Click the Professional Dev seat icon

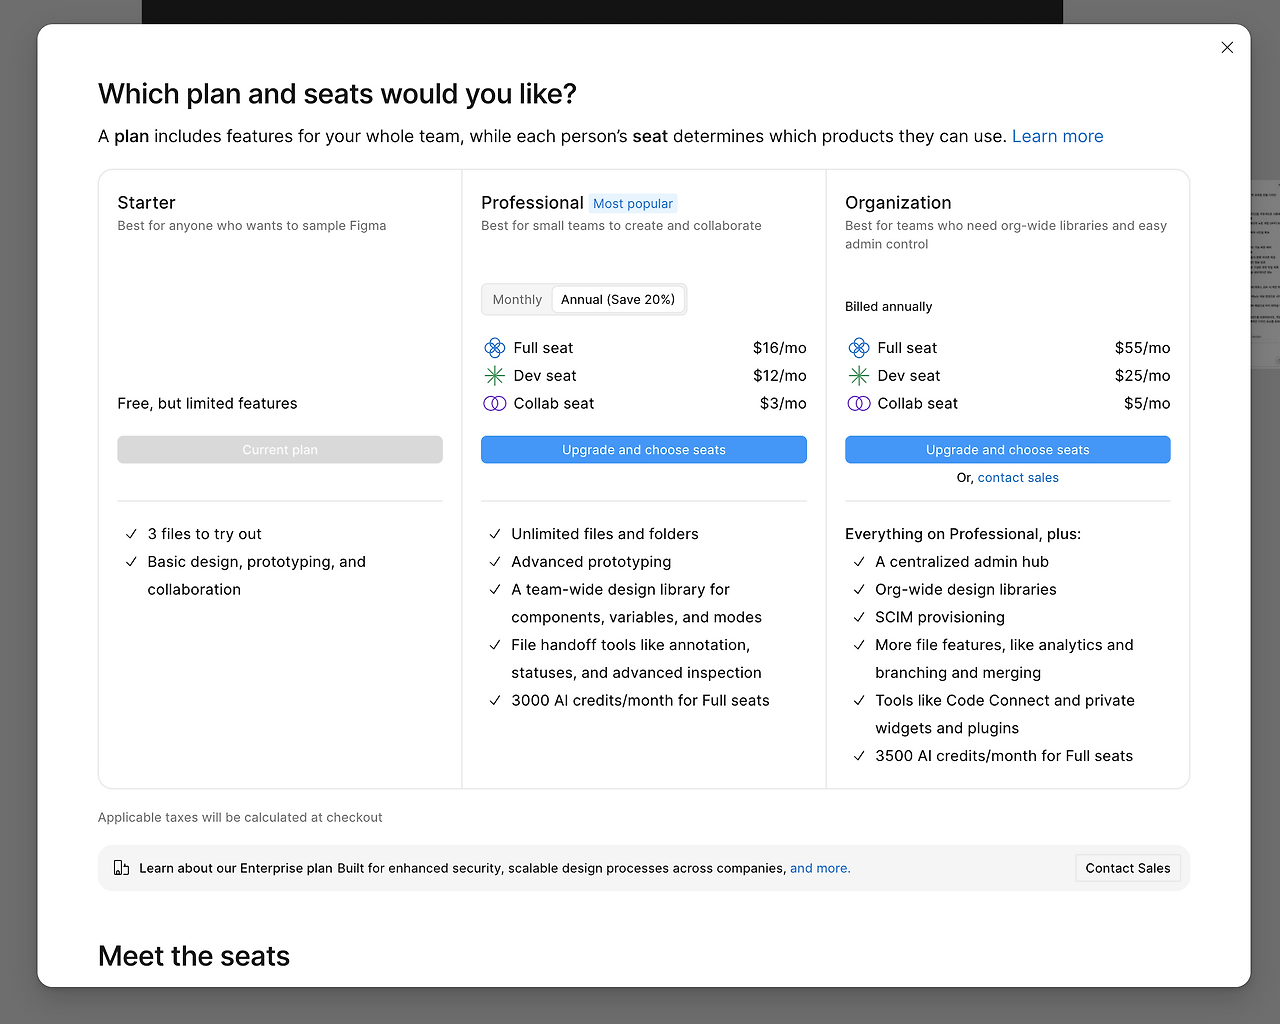coord(494,376)
